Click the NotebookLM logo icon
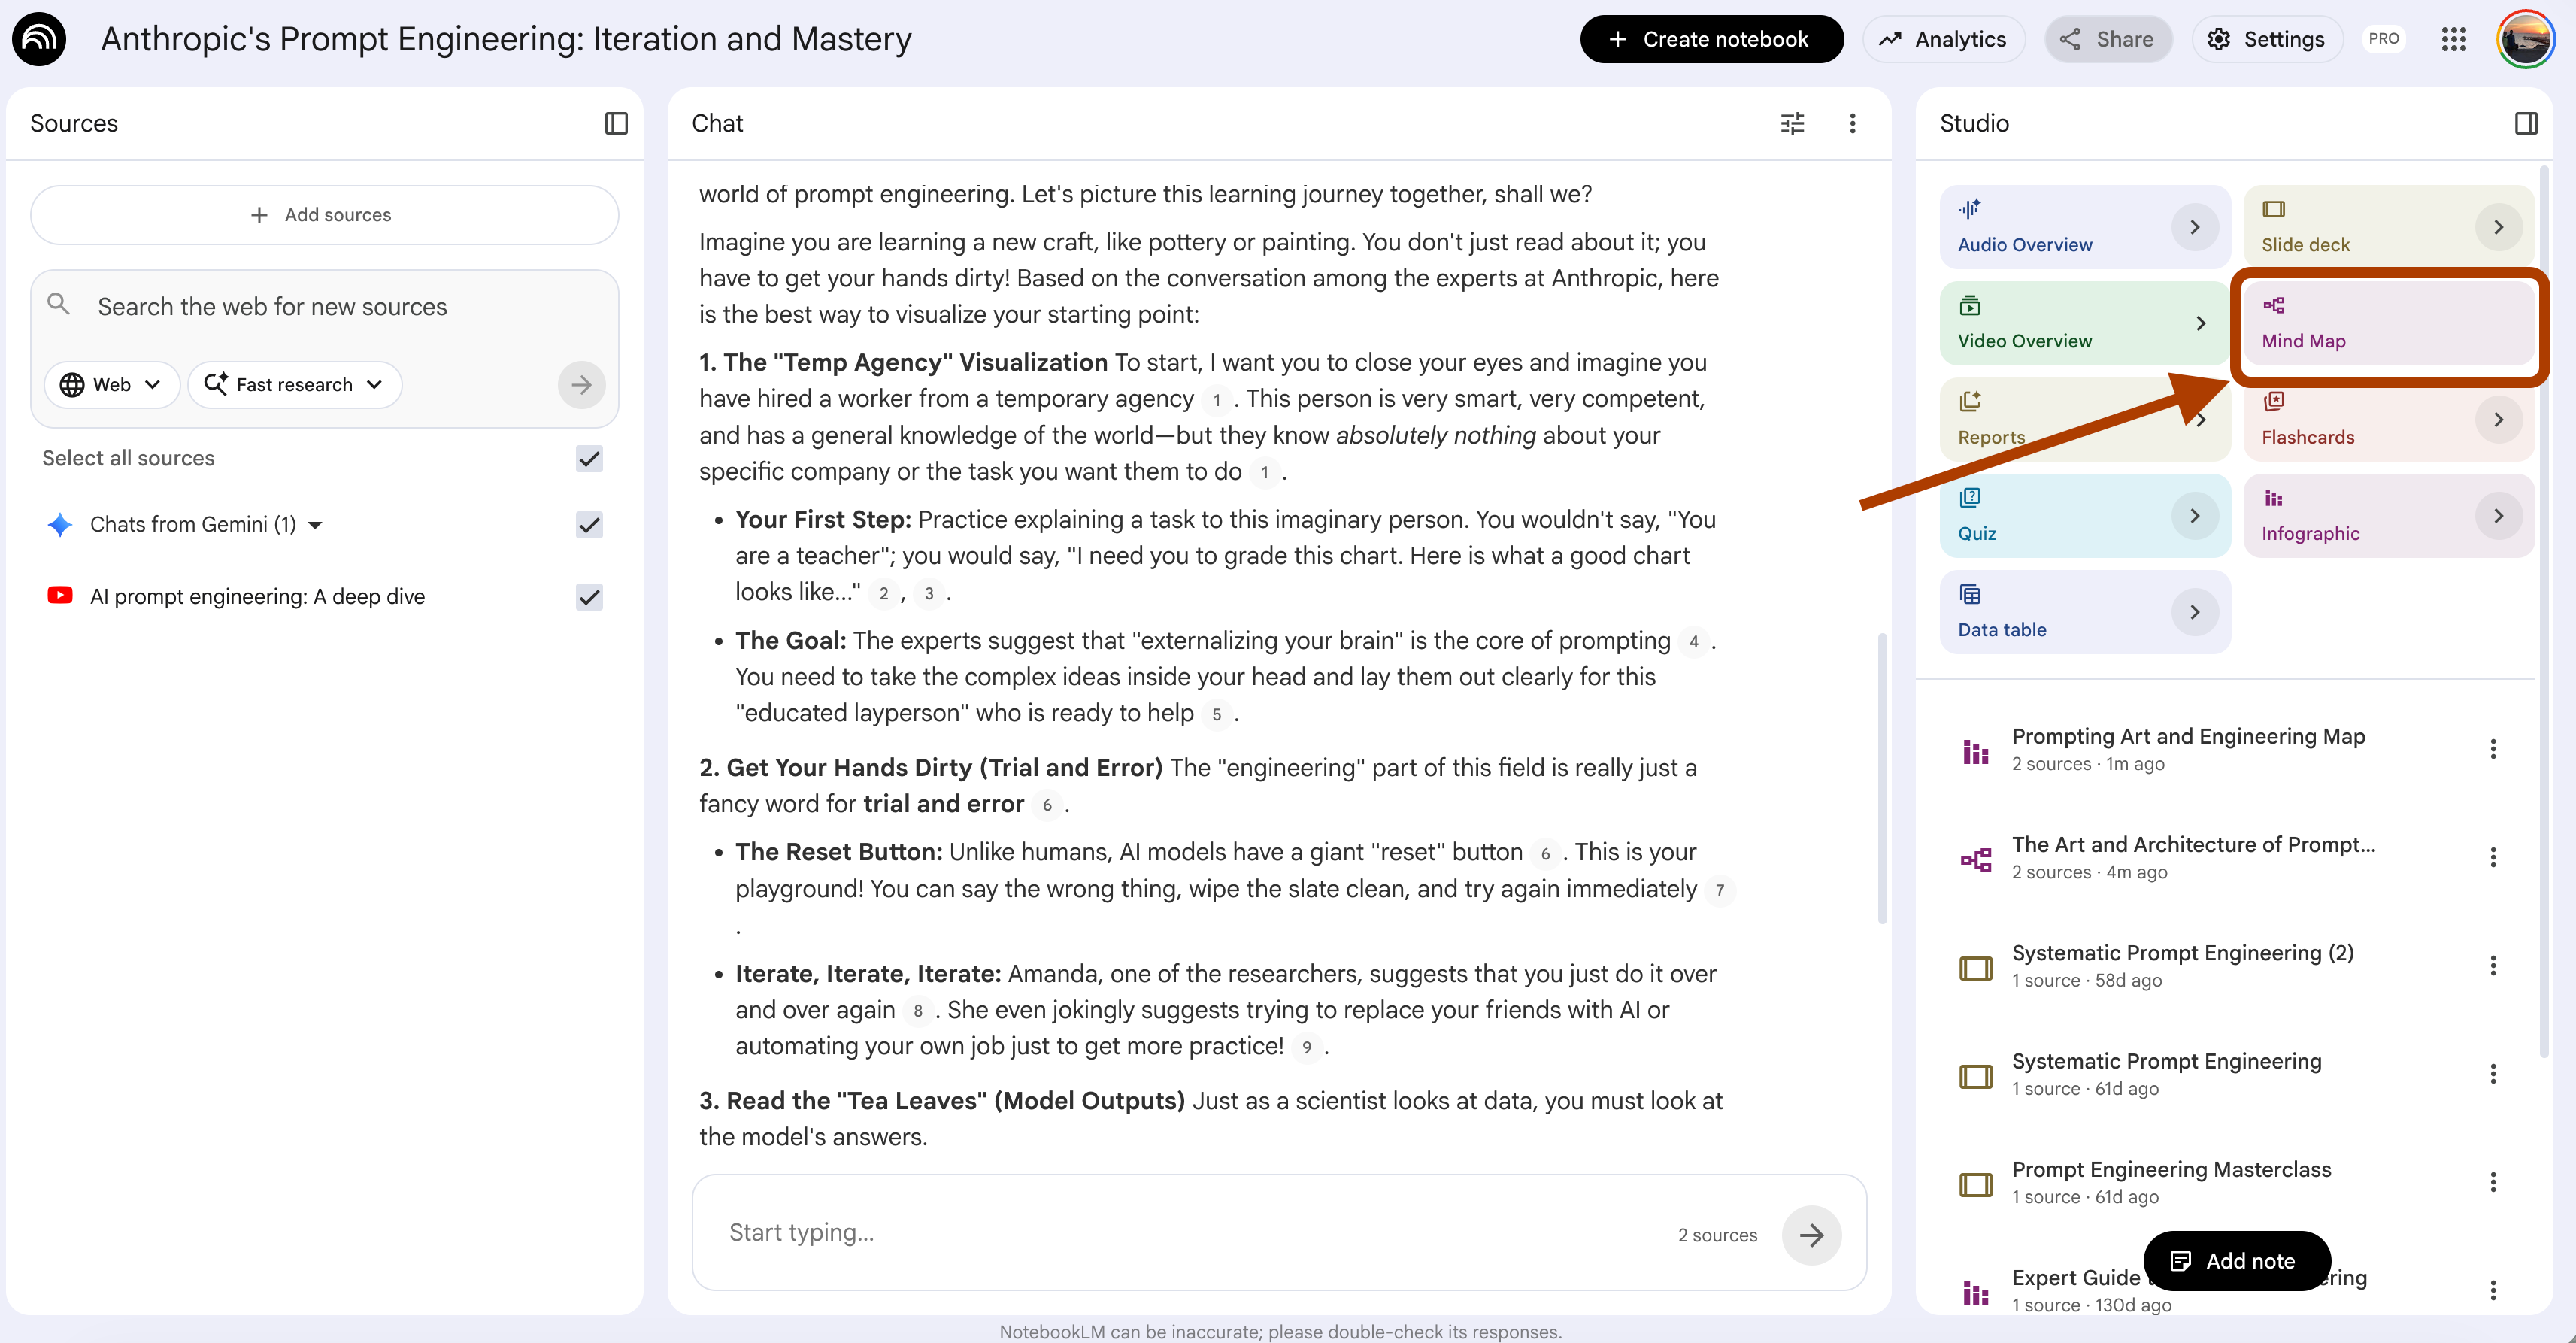Image resolution: width=2576 pixels, height=1343 pixels. pos(39,39)
